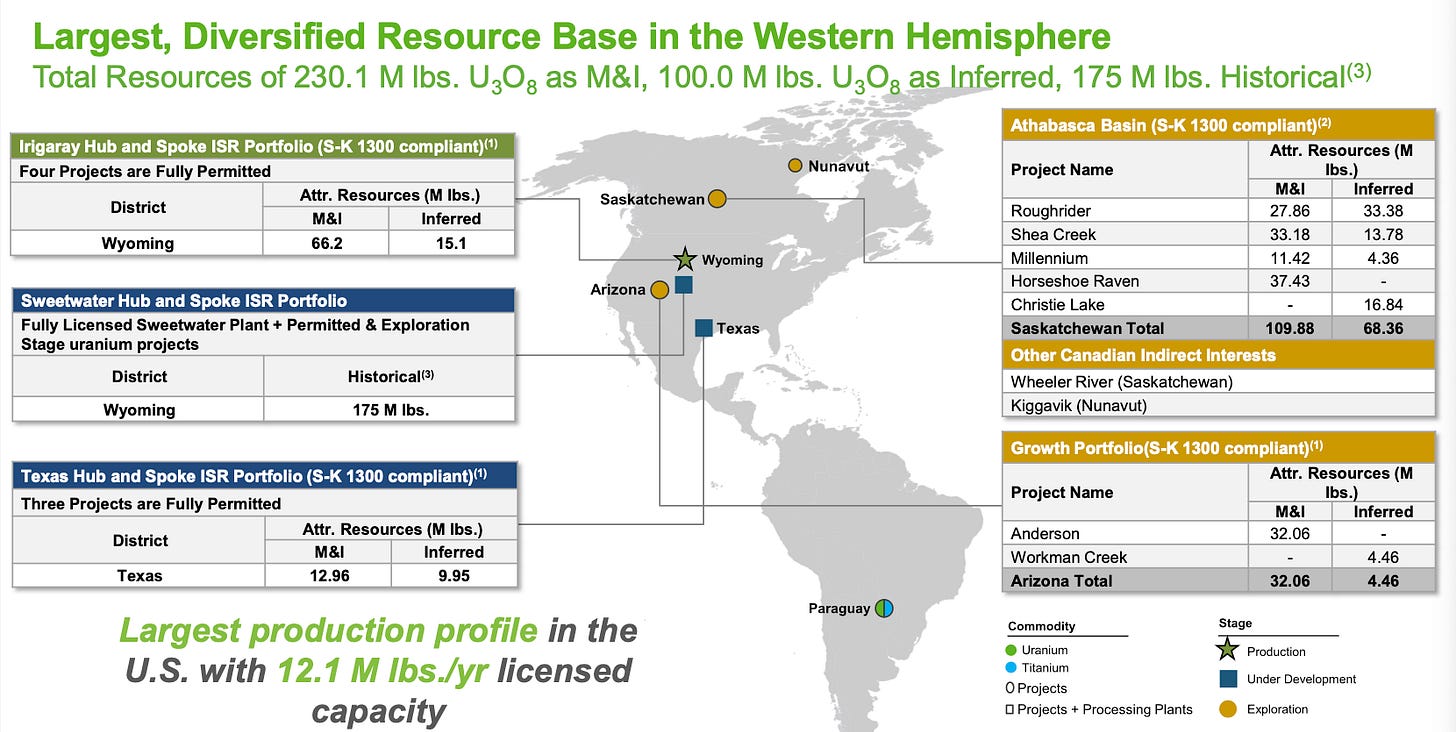Click the 9.95 Inferred value for Texas
This screenshot has width=1456, height=732.
454,575
